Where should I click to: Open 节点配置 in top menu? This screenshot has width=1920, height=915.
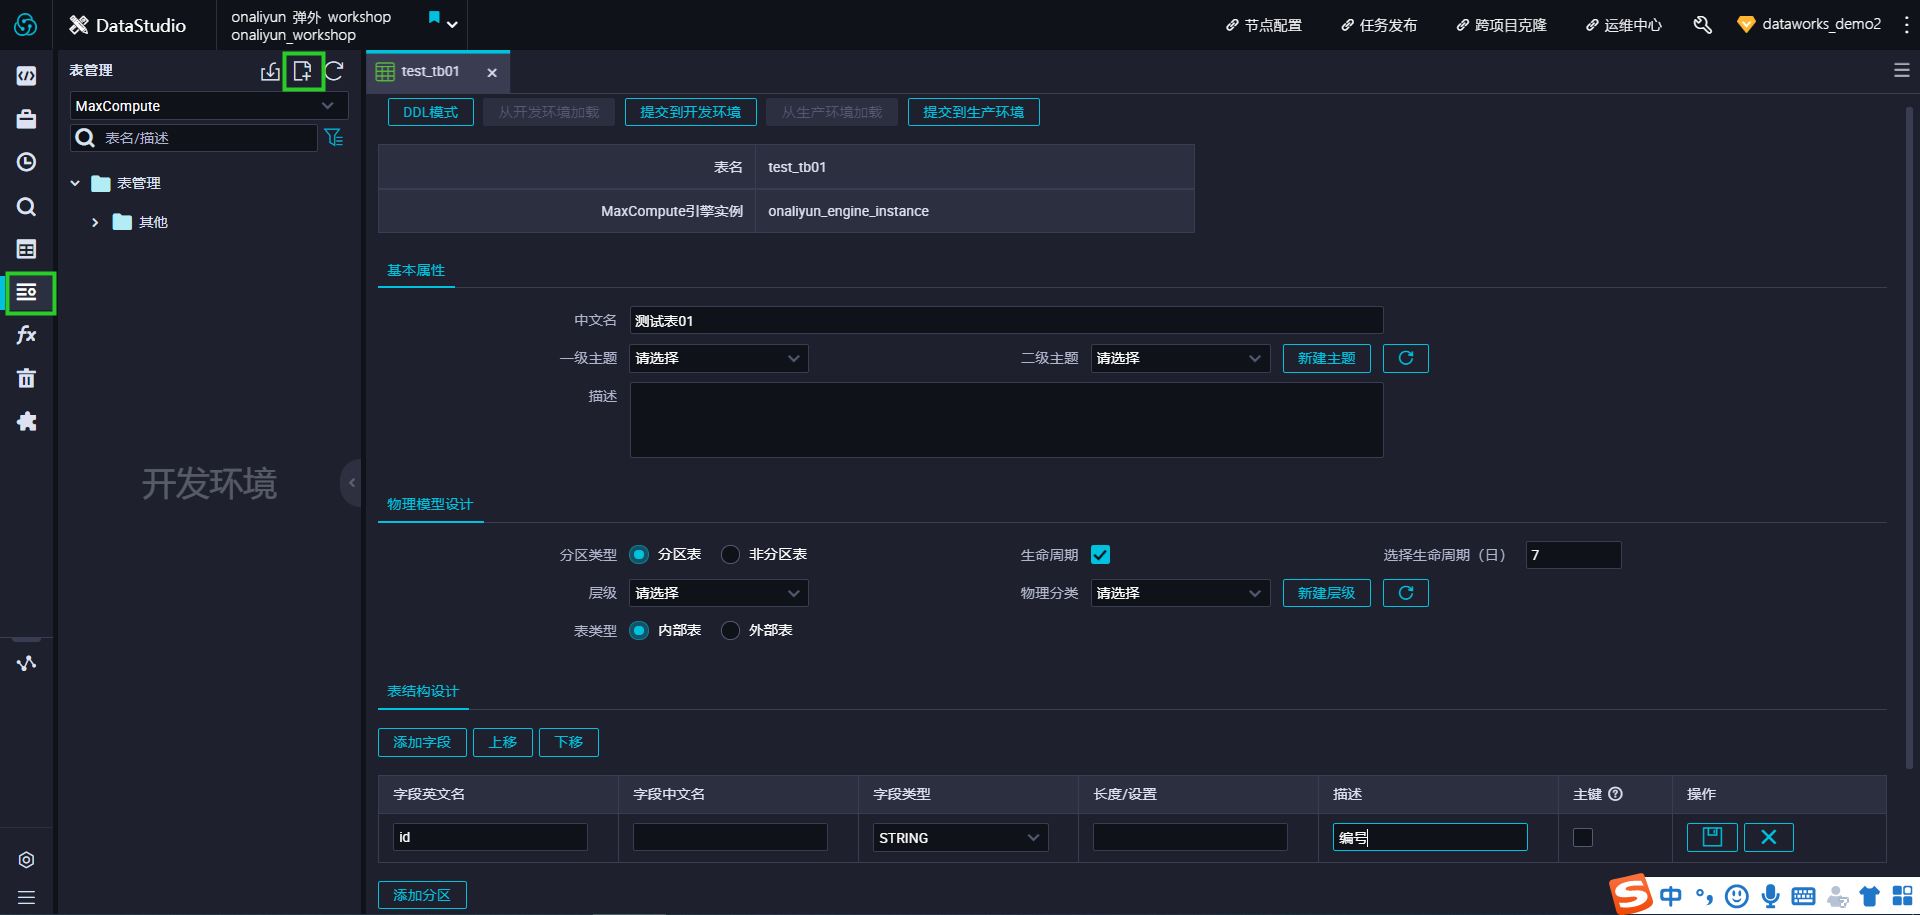tap(1264, 25)
